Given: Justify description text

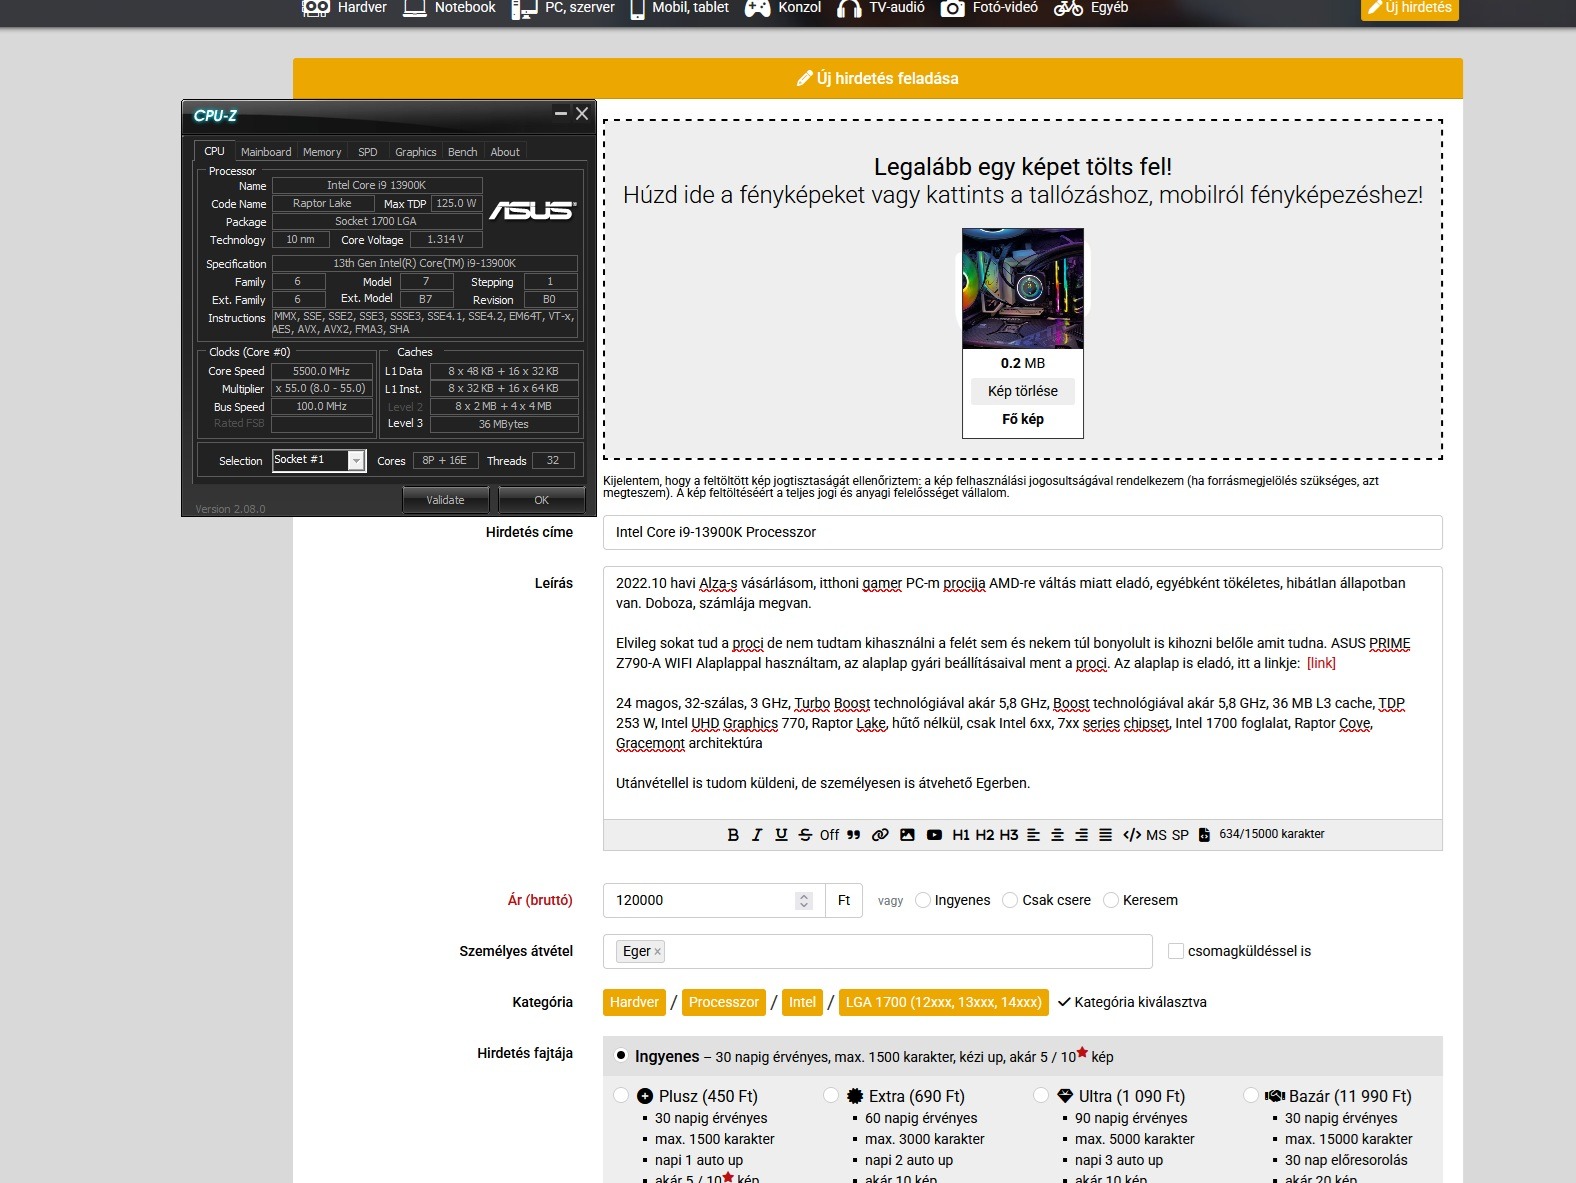Looking at the screenshot, I should coord(1105,835).
